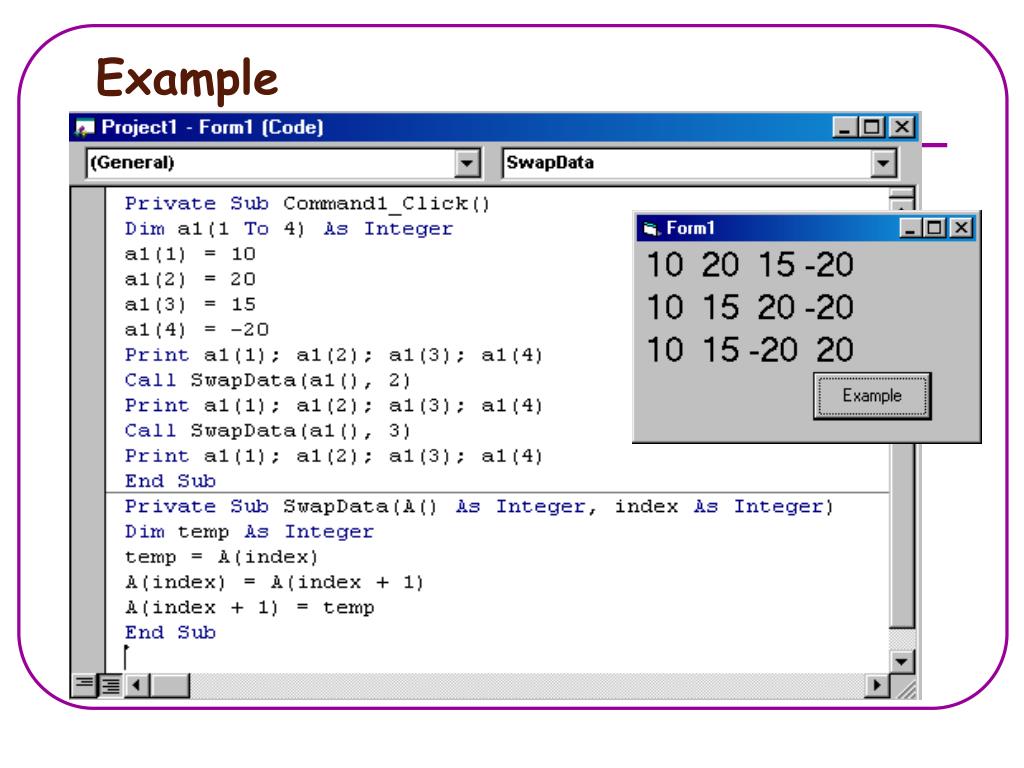Click the vertical scrollbar down arrow

click(902, 662)
